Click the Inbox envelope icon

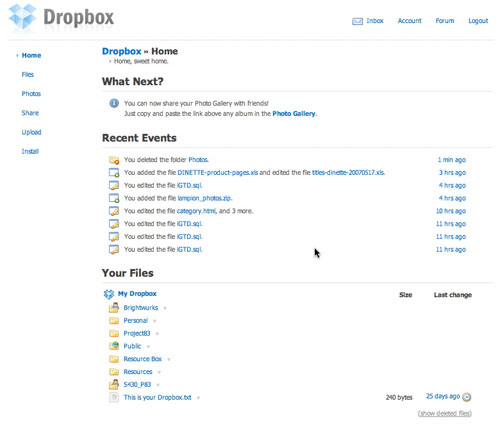(357, 21)
